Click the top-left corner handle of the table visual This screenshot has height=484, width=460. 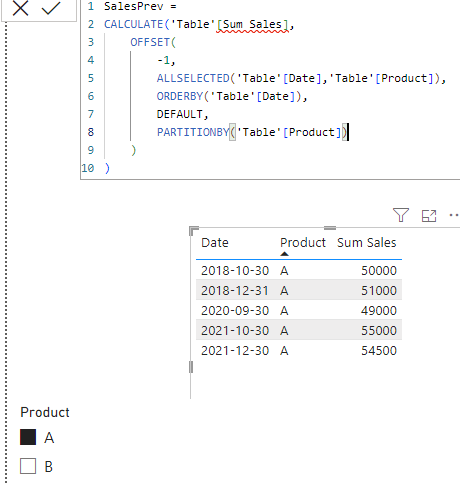point(193,230)
